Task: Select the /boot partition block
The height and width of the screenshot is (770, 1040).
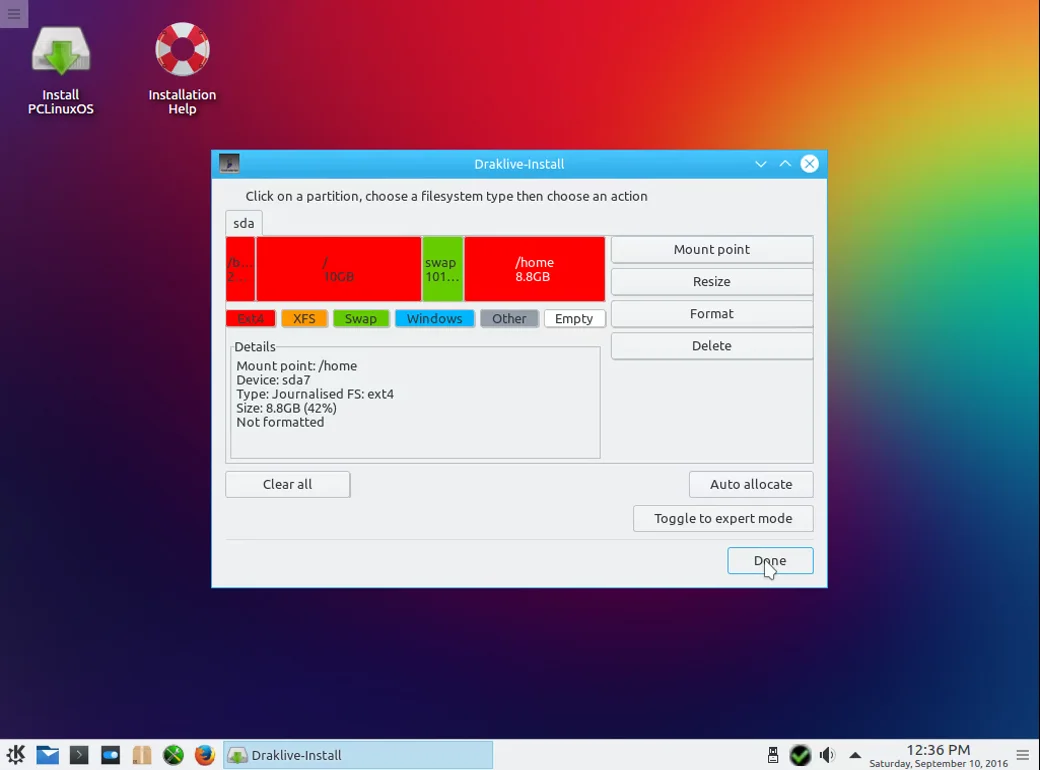Action: pos(240,269)
